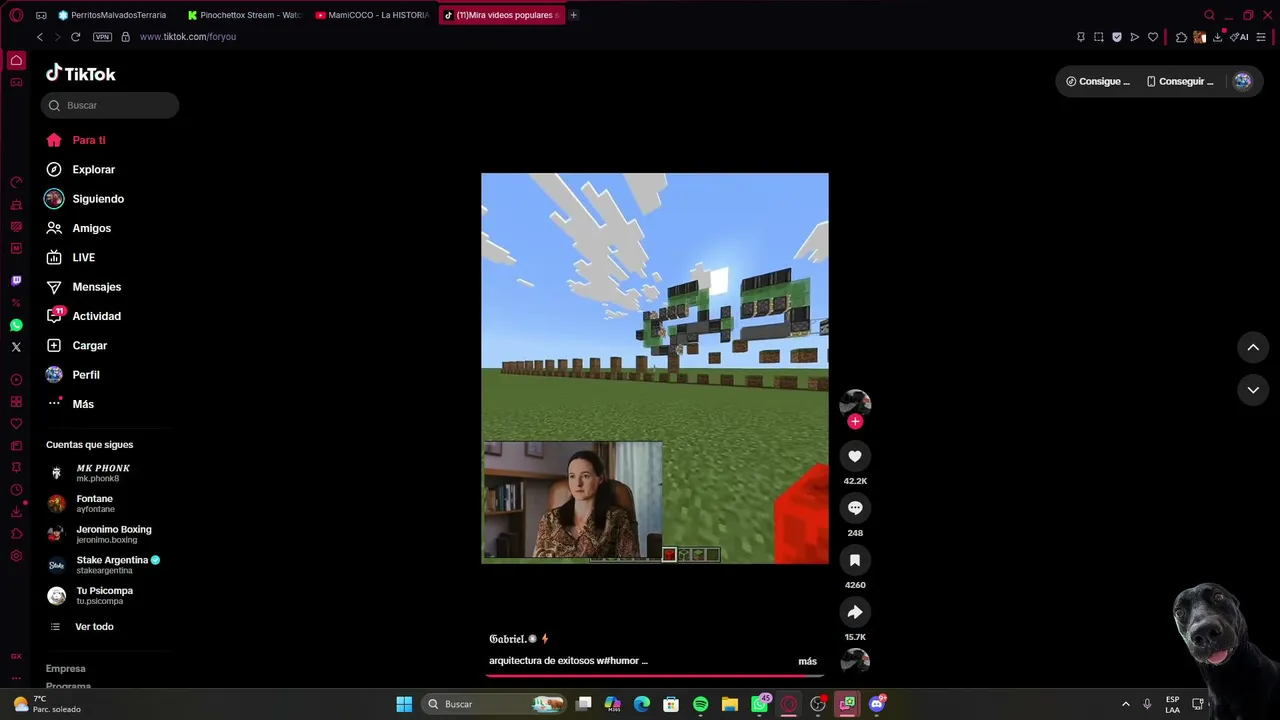
Task: Expand followed accounts with 'Ver todo'
Action: (x=94, y=627)
